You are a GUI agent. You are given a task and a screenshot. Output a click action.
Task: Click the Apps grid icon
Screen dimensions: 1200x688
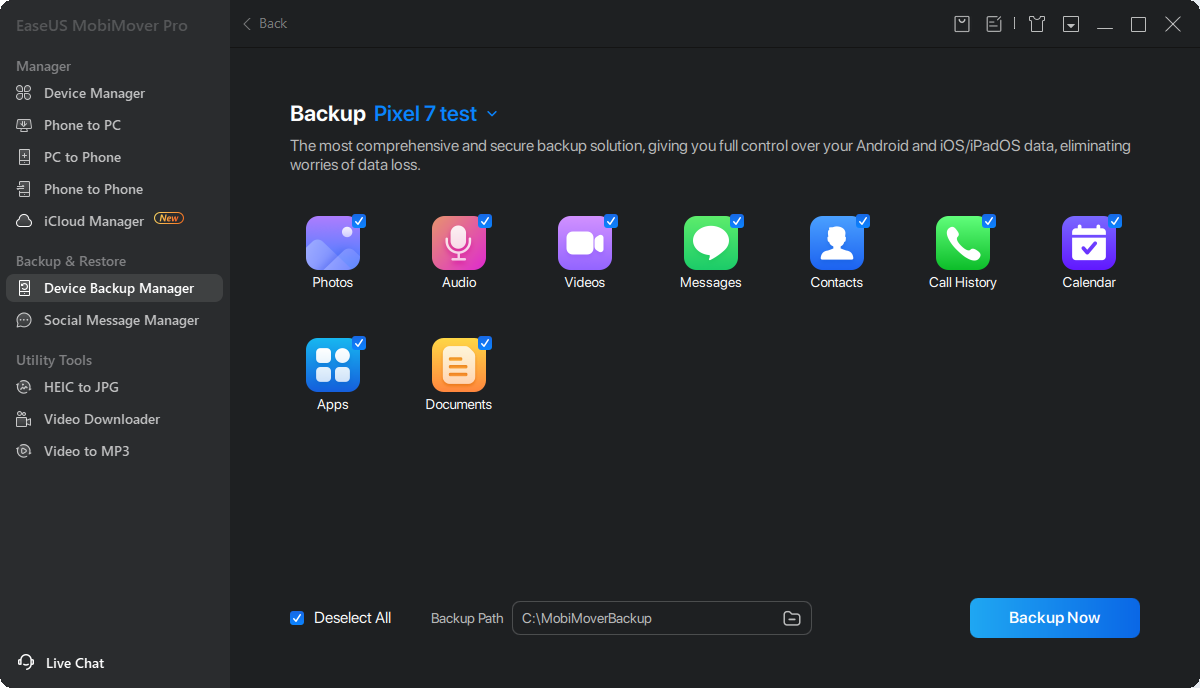pyautogui.click(x=333, y=365)
